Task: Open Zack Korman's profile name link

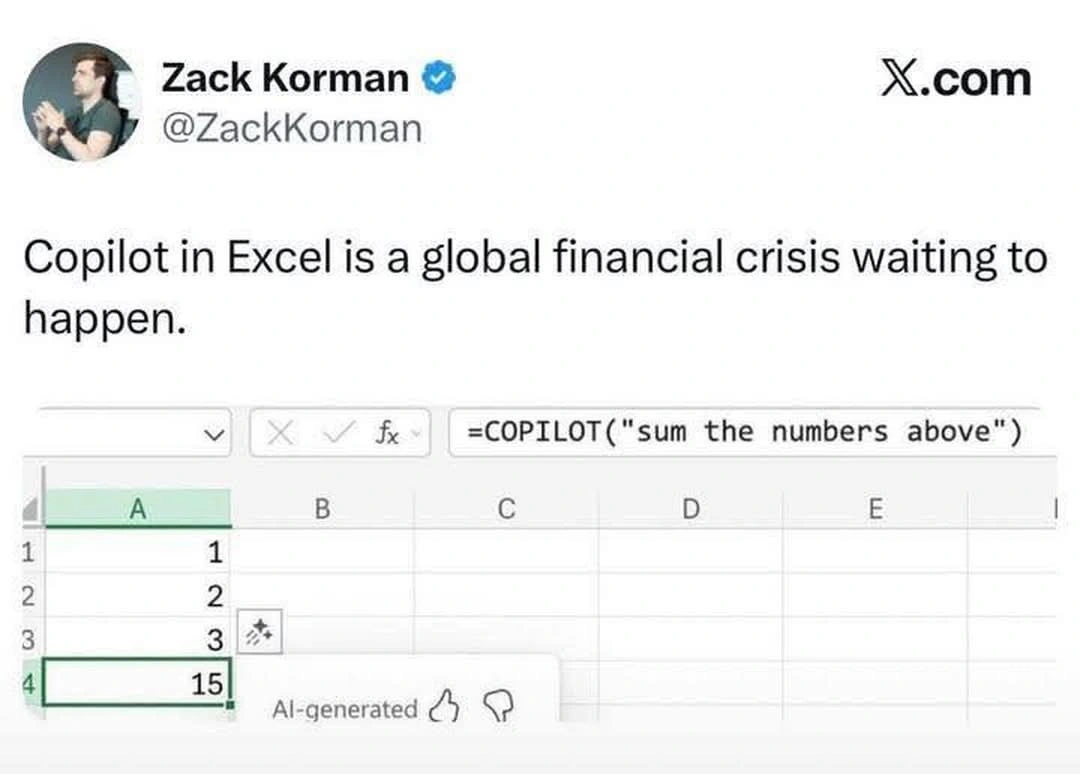Action: (x=285, y=78)
